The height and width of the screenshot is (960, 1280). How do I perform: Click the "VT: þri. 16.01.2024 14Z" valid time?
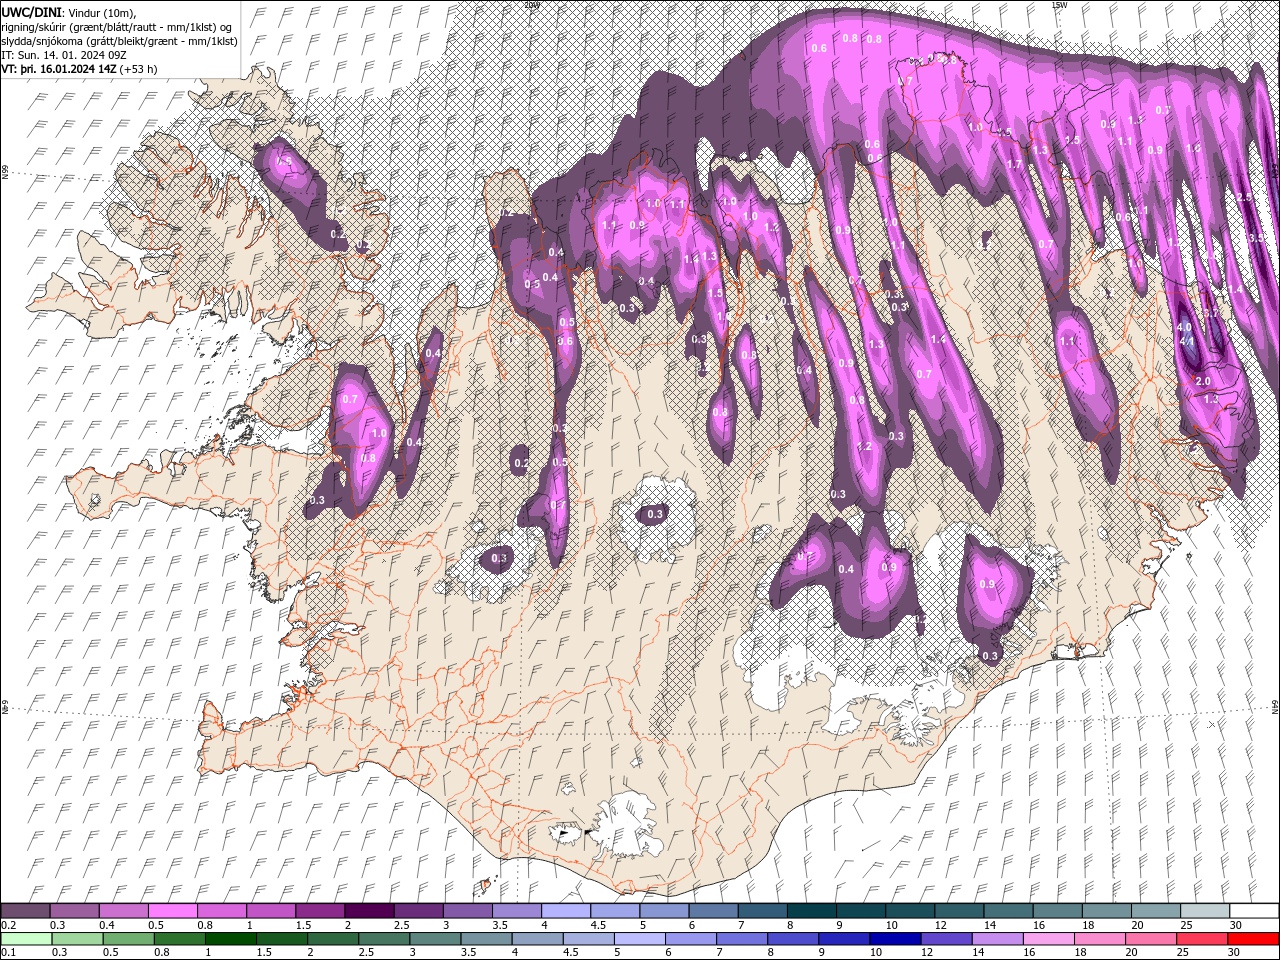pos(59,69)
